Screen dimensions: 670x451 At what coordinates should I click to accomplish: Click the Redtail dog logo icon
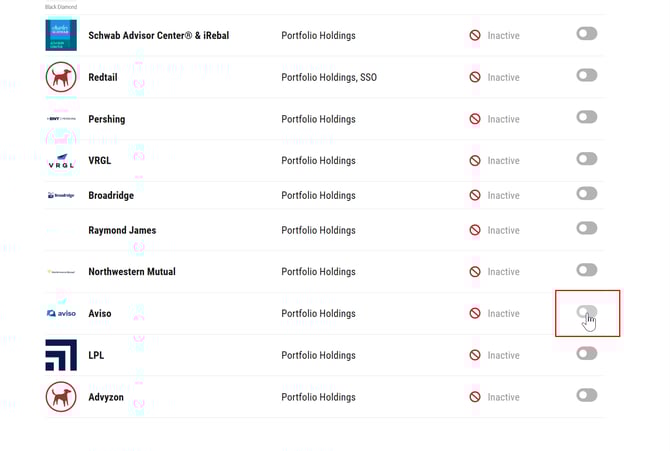(61, 77)
